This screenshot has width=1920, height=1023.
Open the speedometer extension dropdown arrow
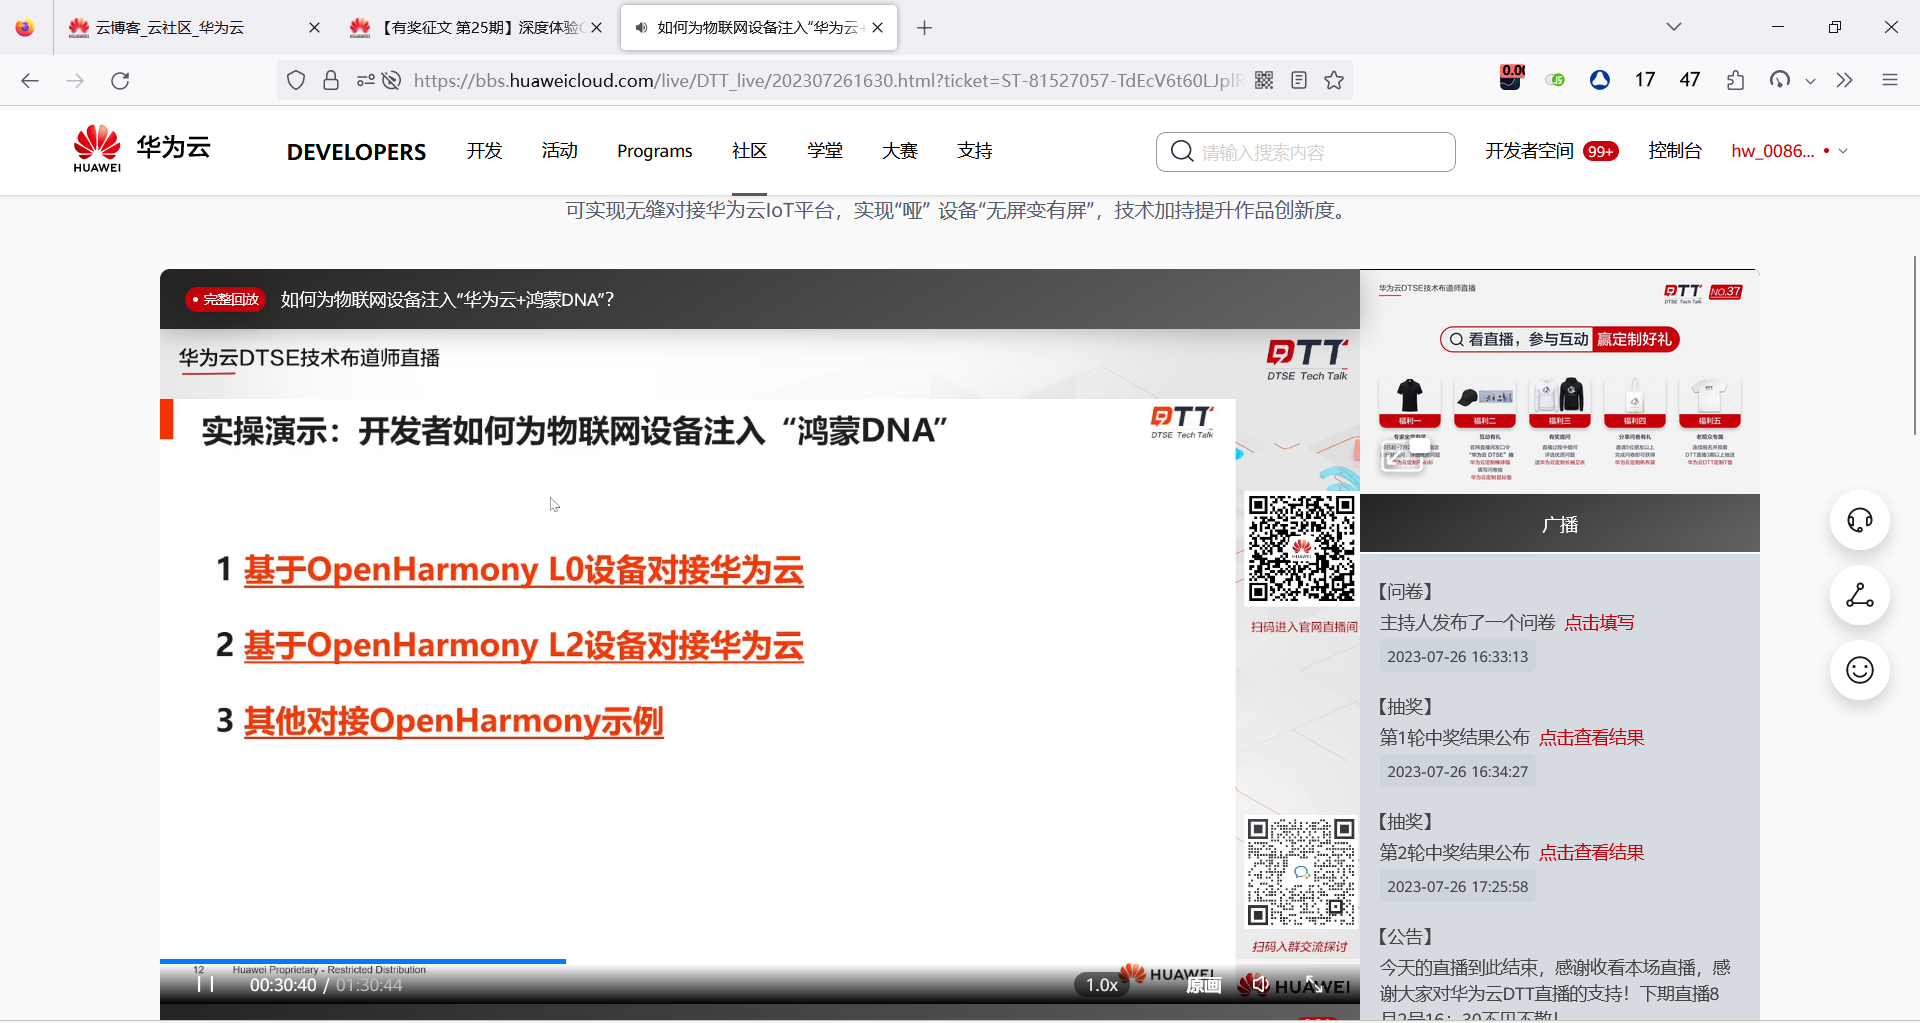1810,80
